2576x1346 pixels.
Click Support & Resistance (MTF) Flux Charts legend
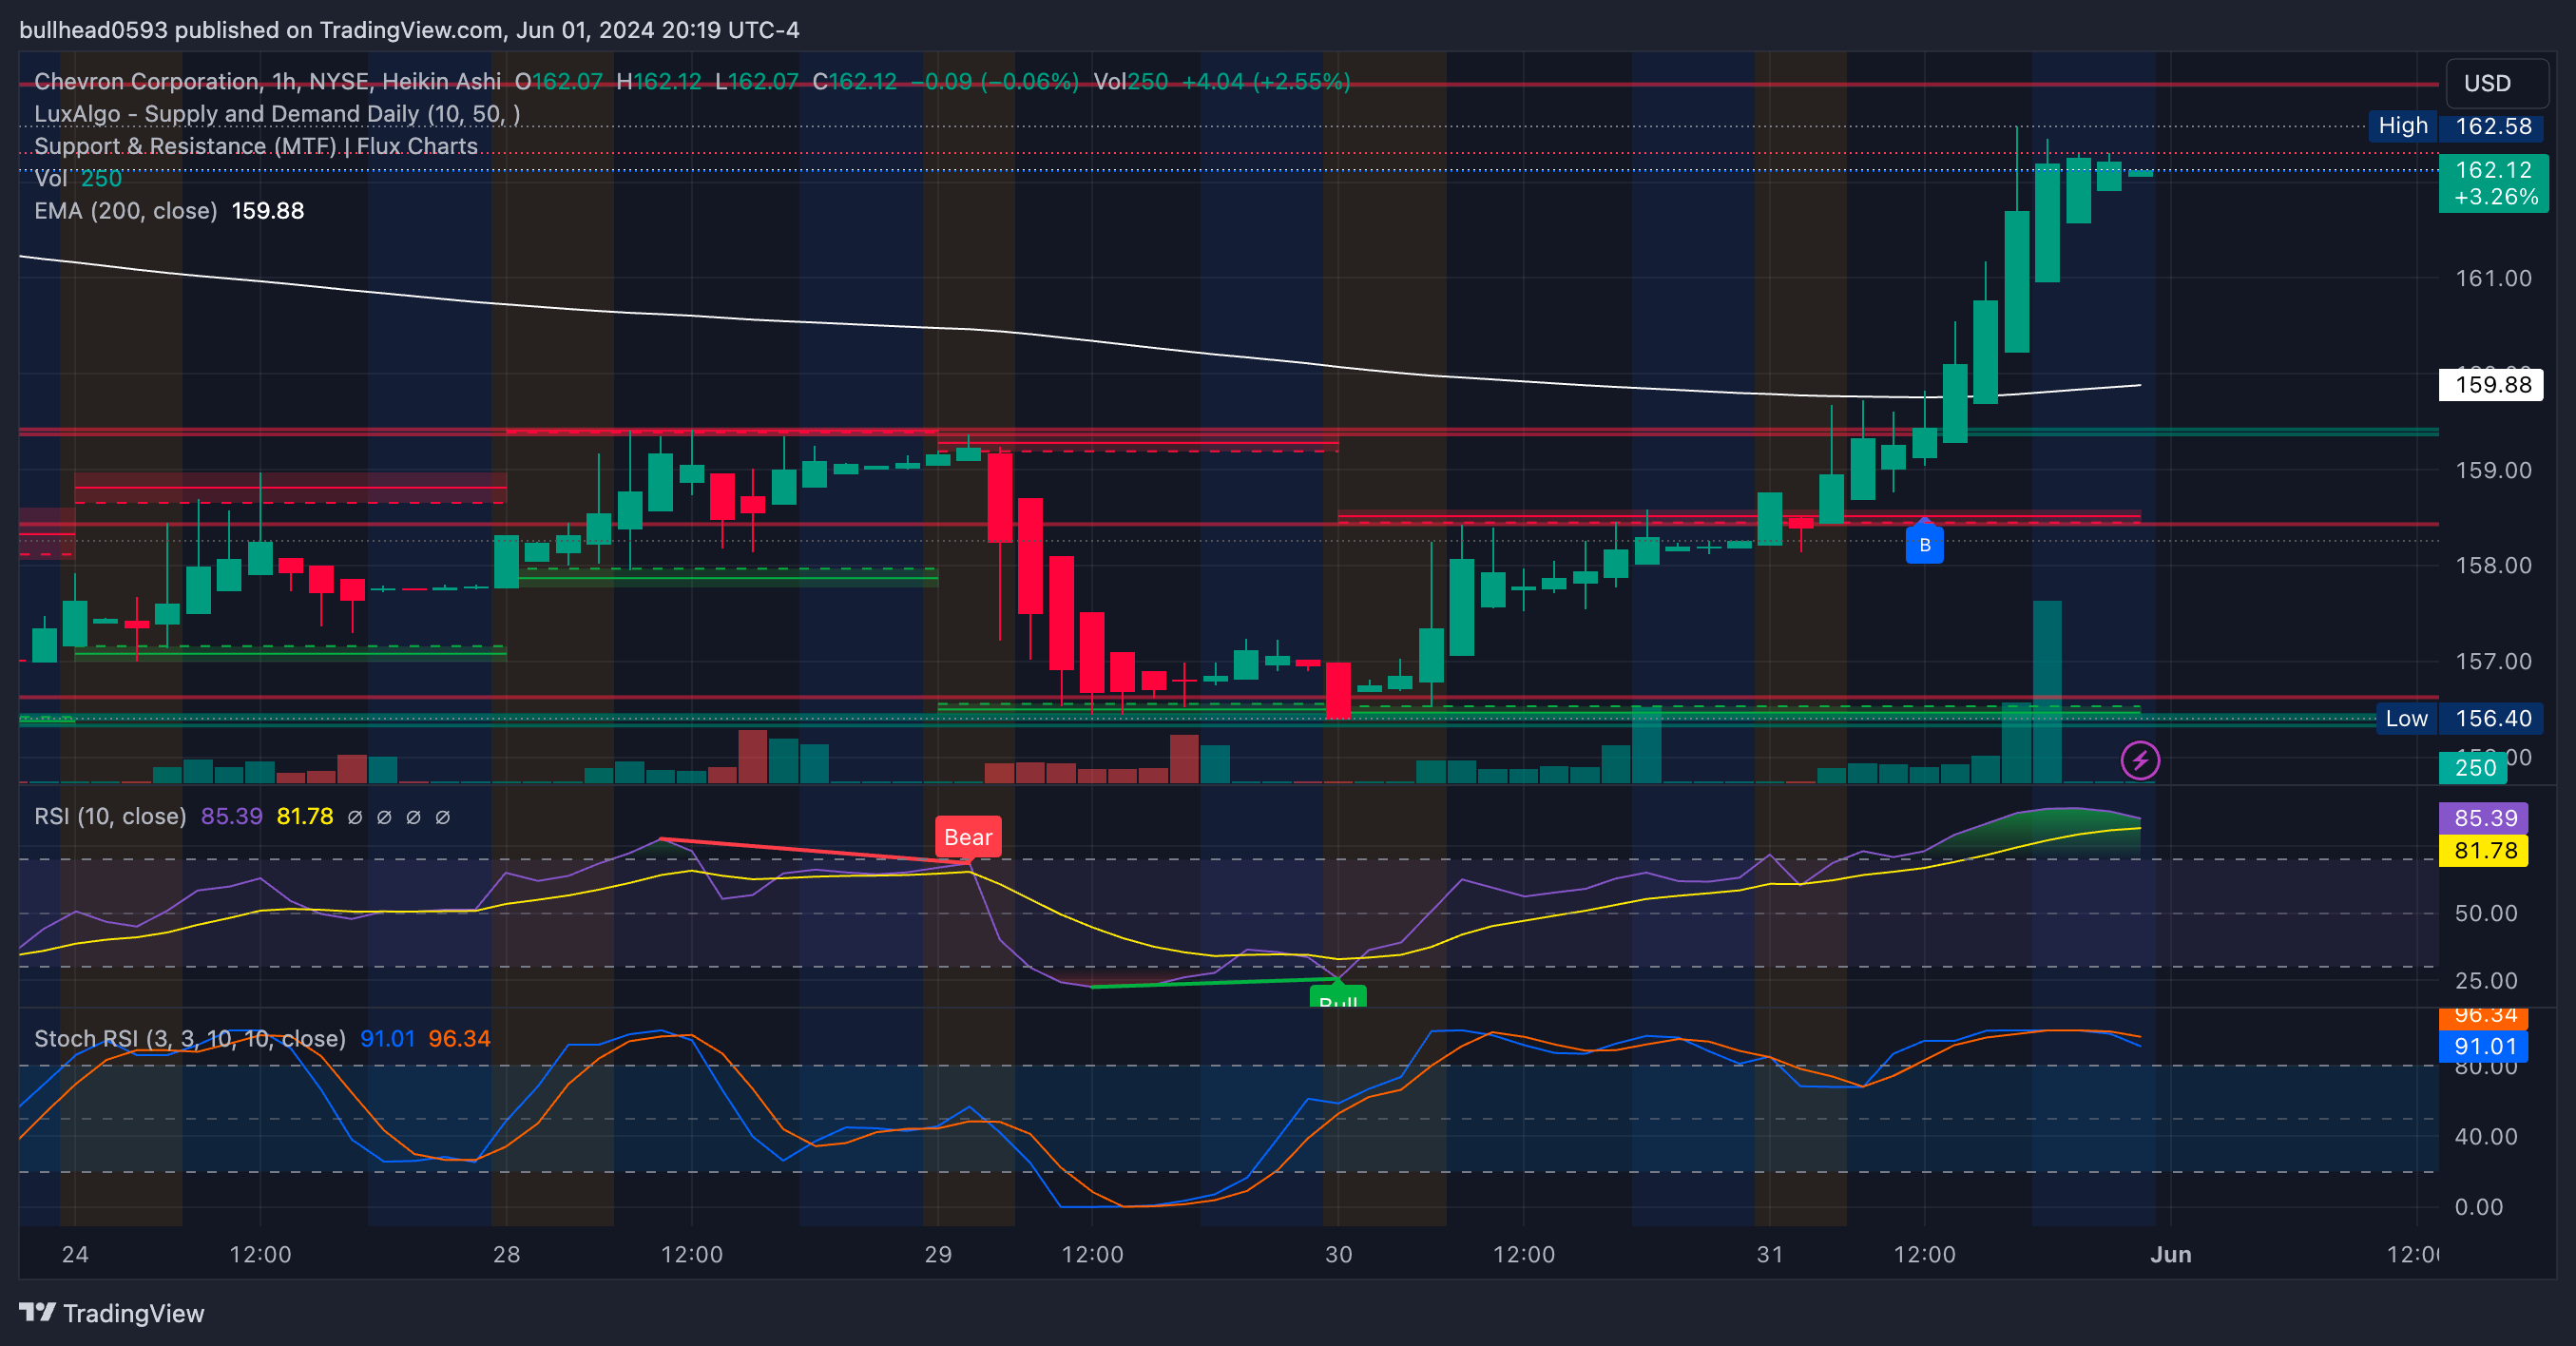pyautogui.click(x=256, y=146)
